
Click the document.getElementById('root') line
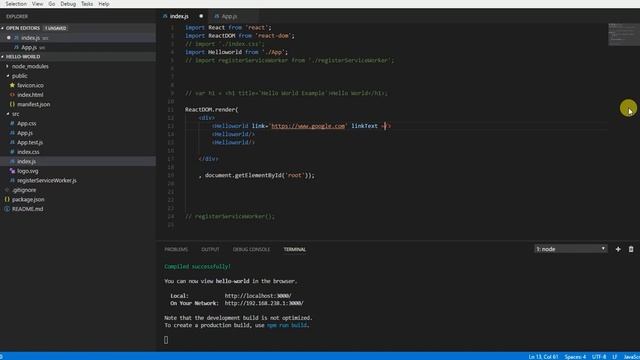[x=256, y=176]
